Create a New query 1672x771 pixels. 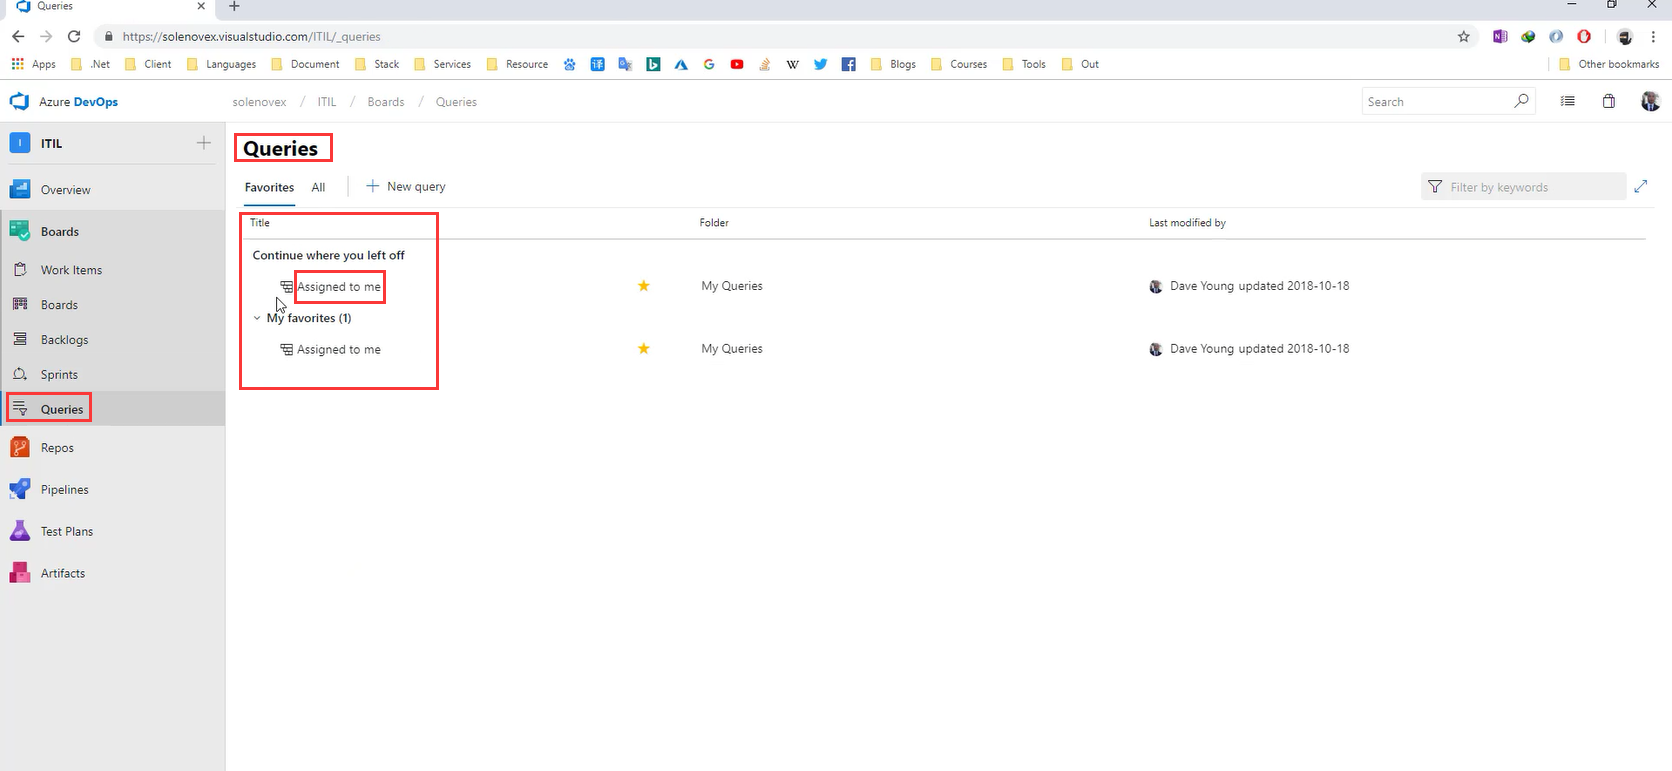pos(406,187)
